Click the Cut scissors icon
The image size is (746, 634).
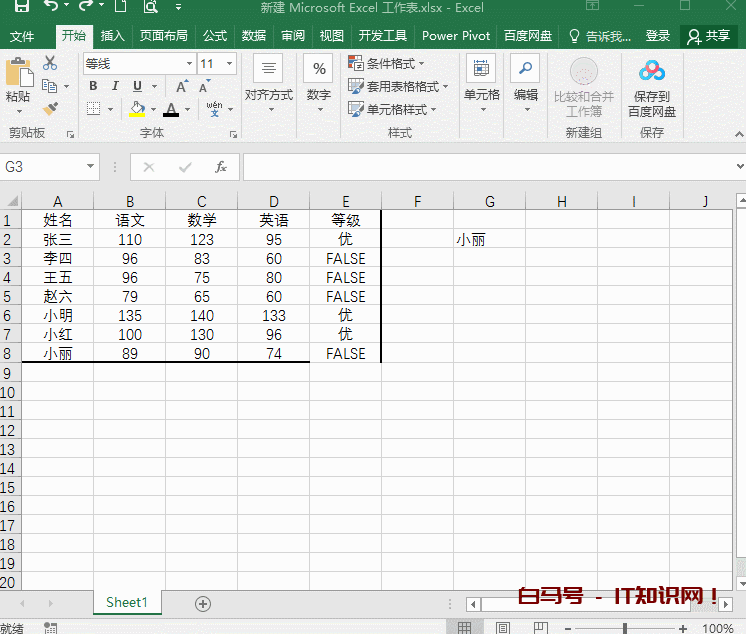point(50,64)
